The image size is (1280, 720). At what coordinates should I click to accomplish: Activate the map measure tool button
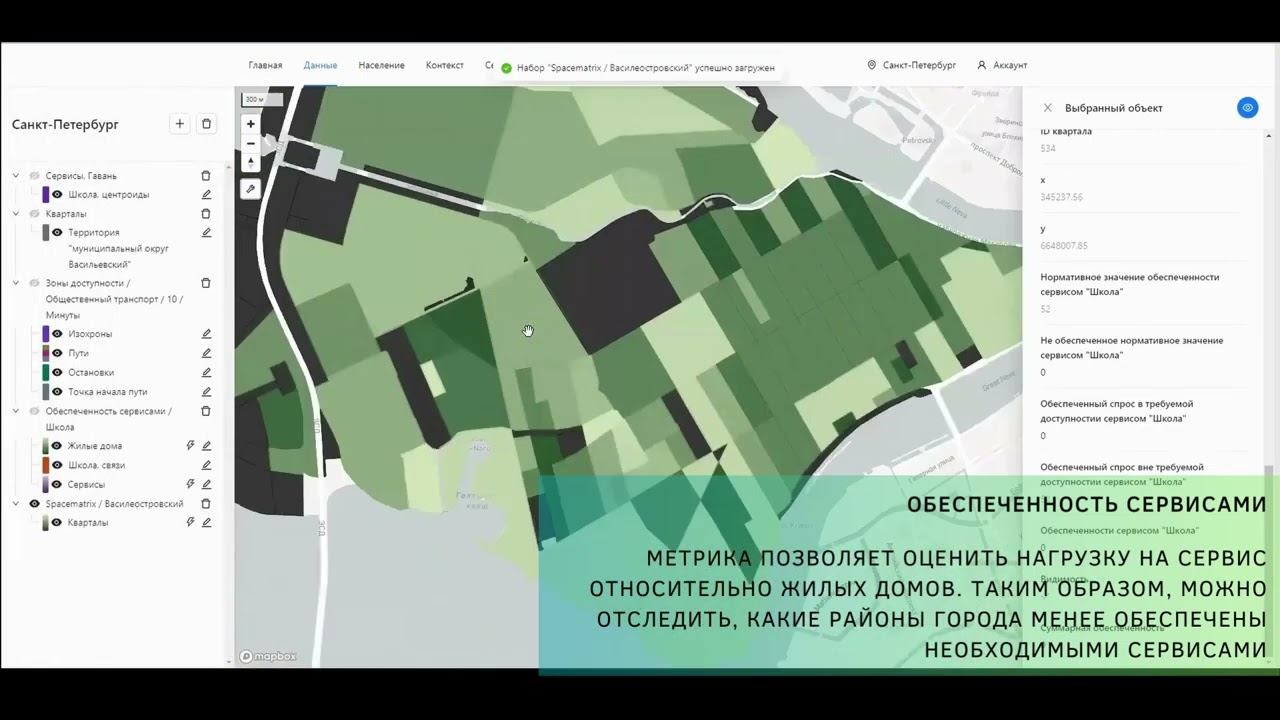(x=250, y=189)
